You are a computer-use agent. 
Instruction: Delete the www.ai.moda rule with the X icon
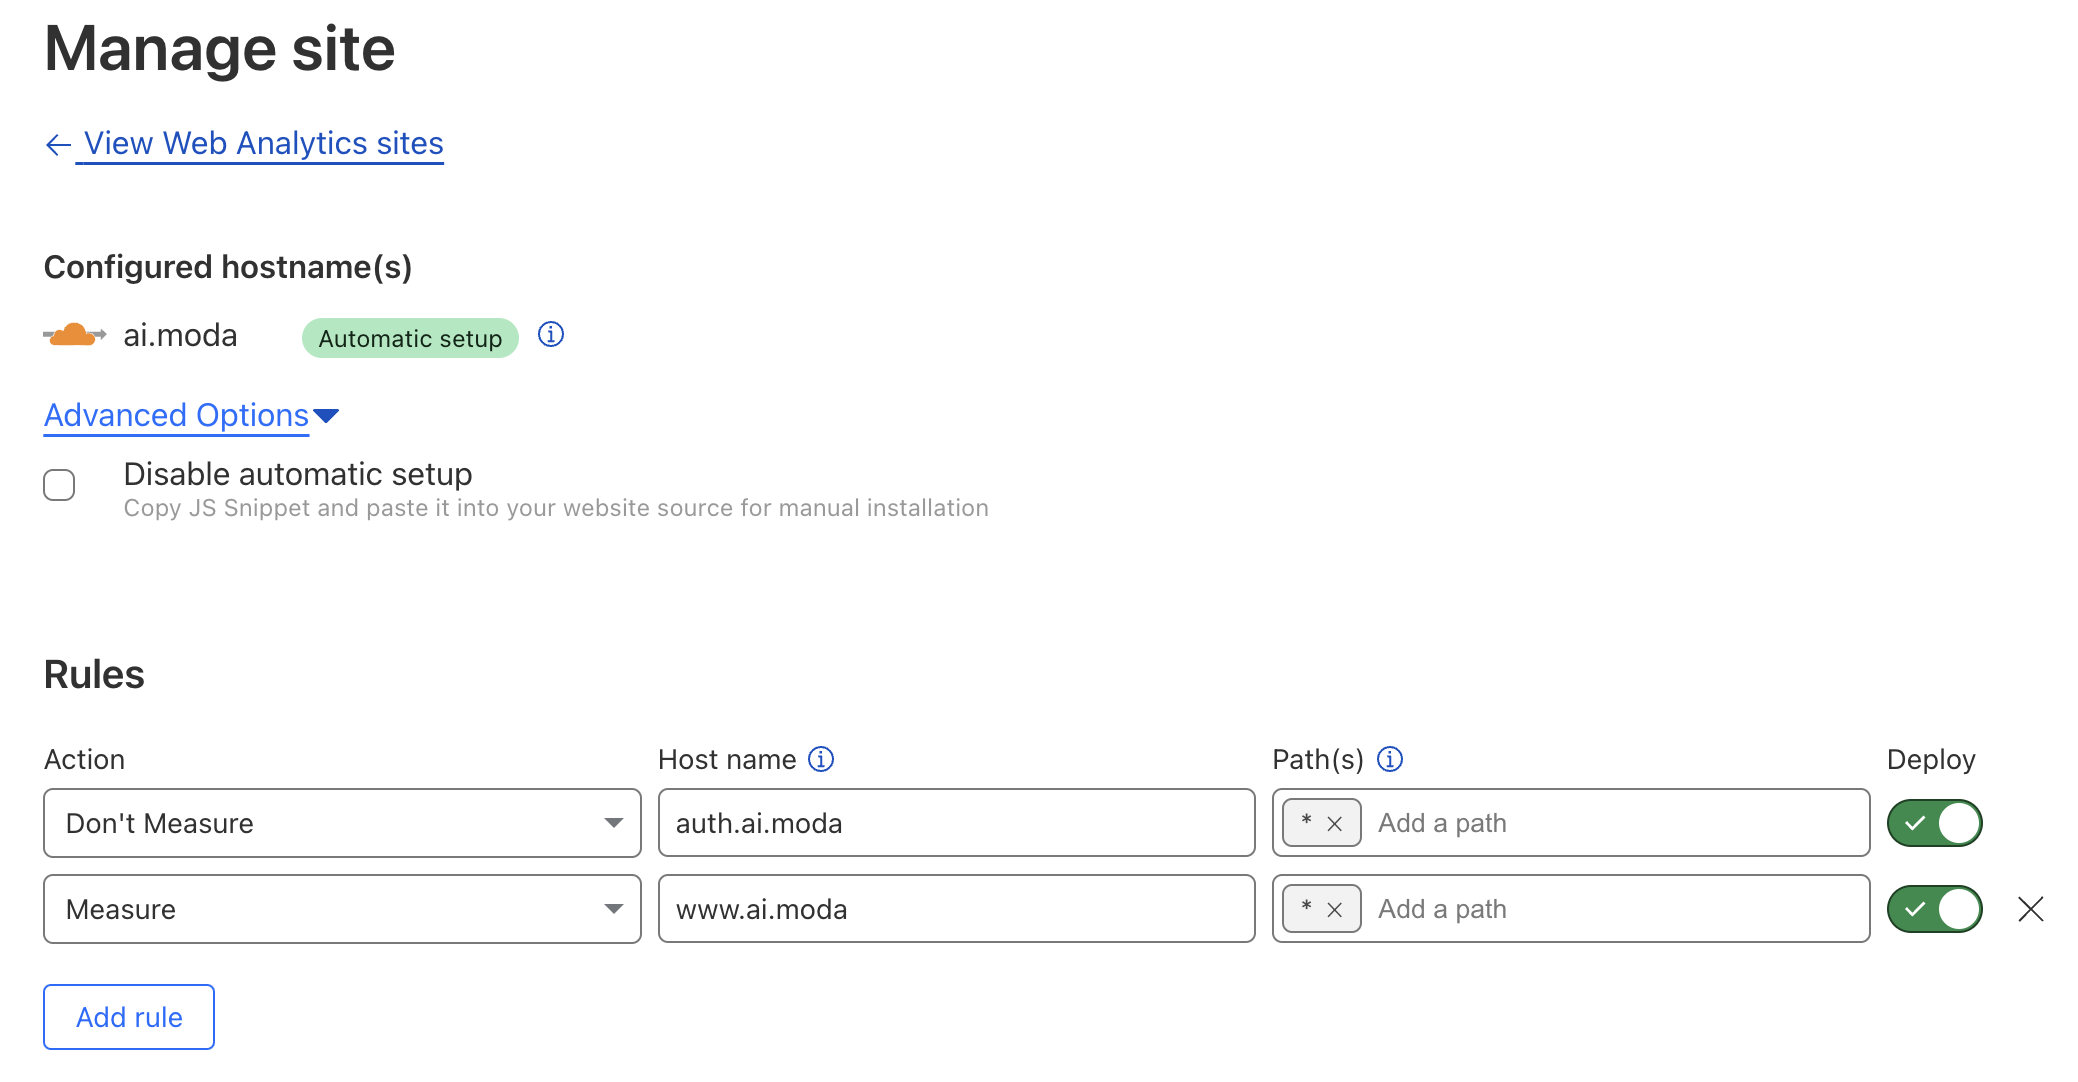2031,909
